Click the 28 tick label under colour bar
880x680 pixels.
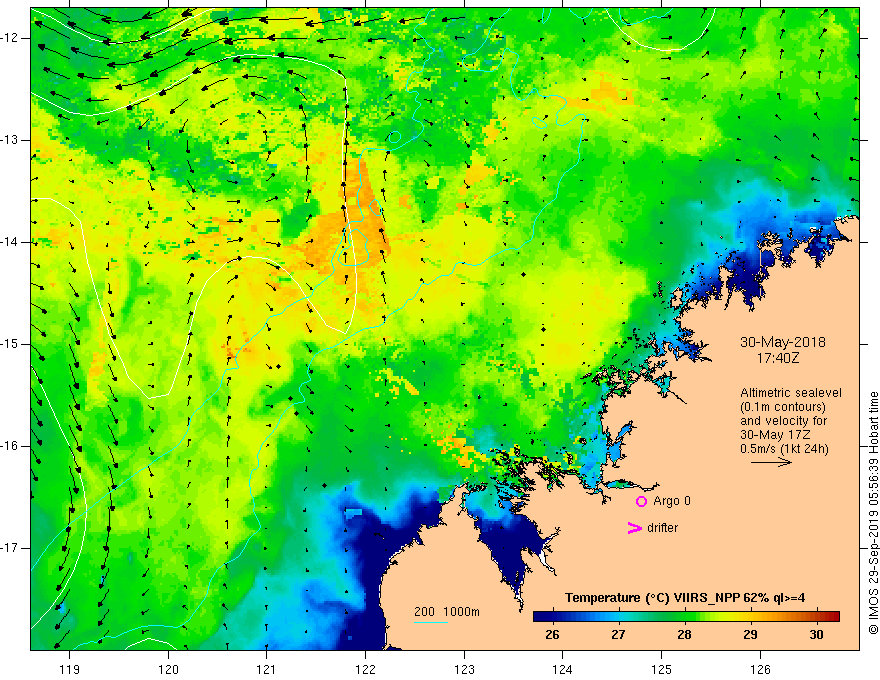pyautogui.click(x=684, y=635)
